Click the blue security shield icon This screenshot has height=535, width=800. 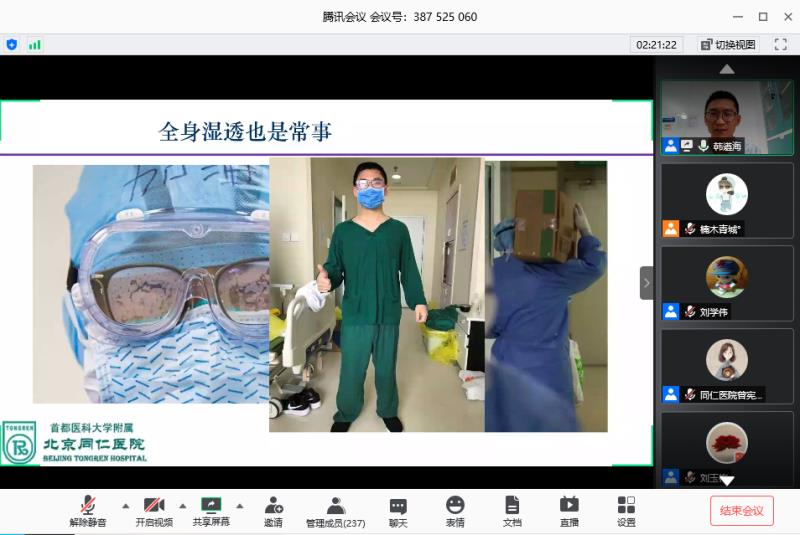point(12,45)
